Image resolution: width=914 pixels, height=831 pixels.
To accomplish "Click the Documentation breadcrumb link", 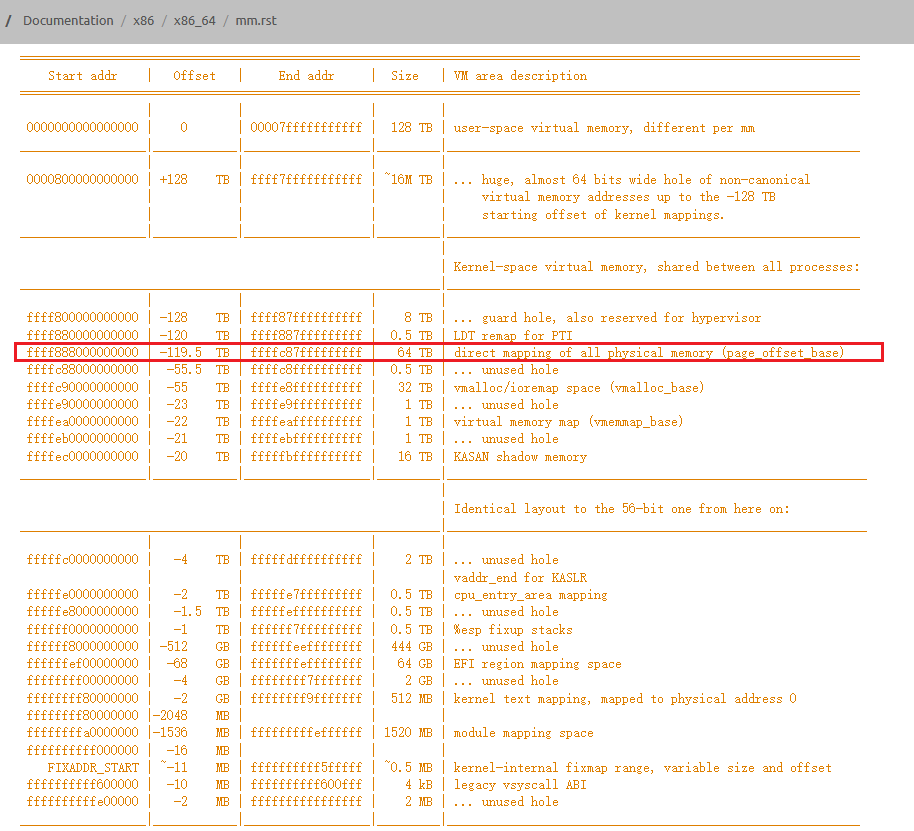I will (x=68, y=20).
